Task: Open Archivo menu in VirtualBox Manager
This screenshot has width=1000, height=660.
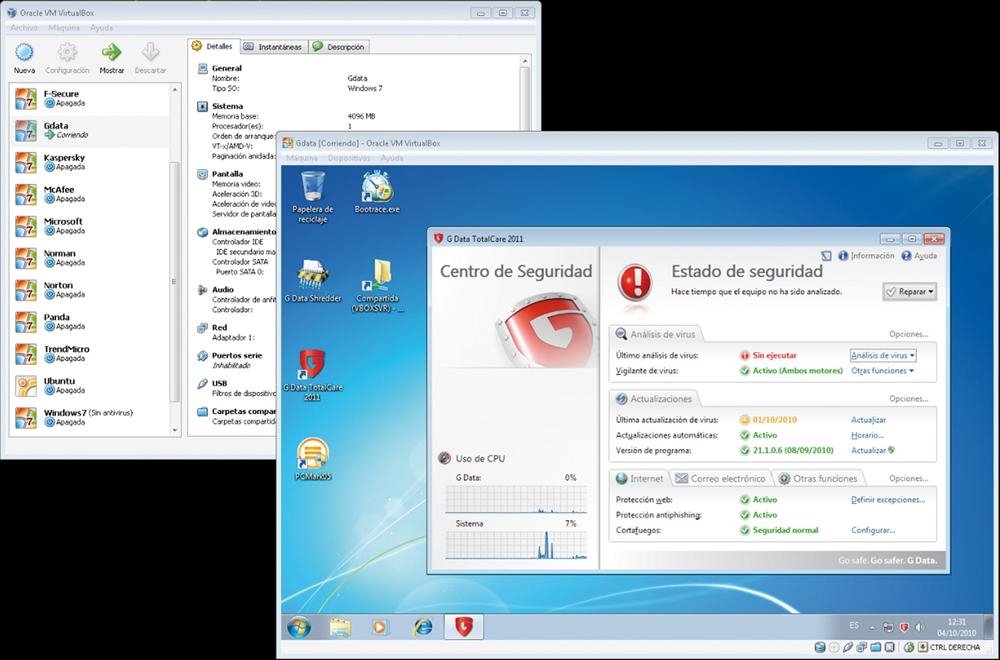Action: (x=24, y=27)
